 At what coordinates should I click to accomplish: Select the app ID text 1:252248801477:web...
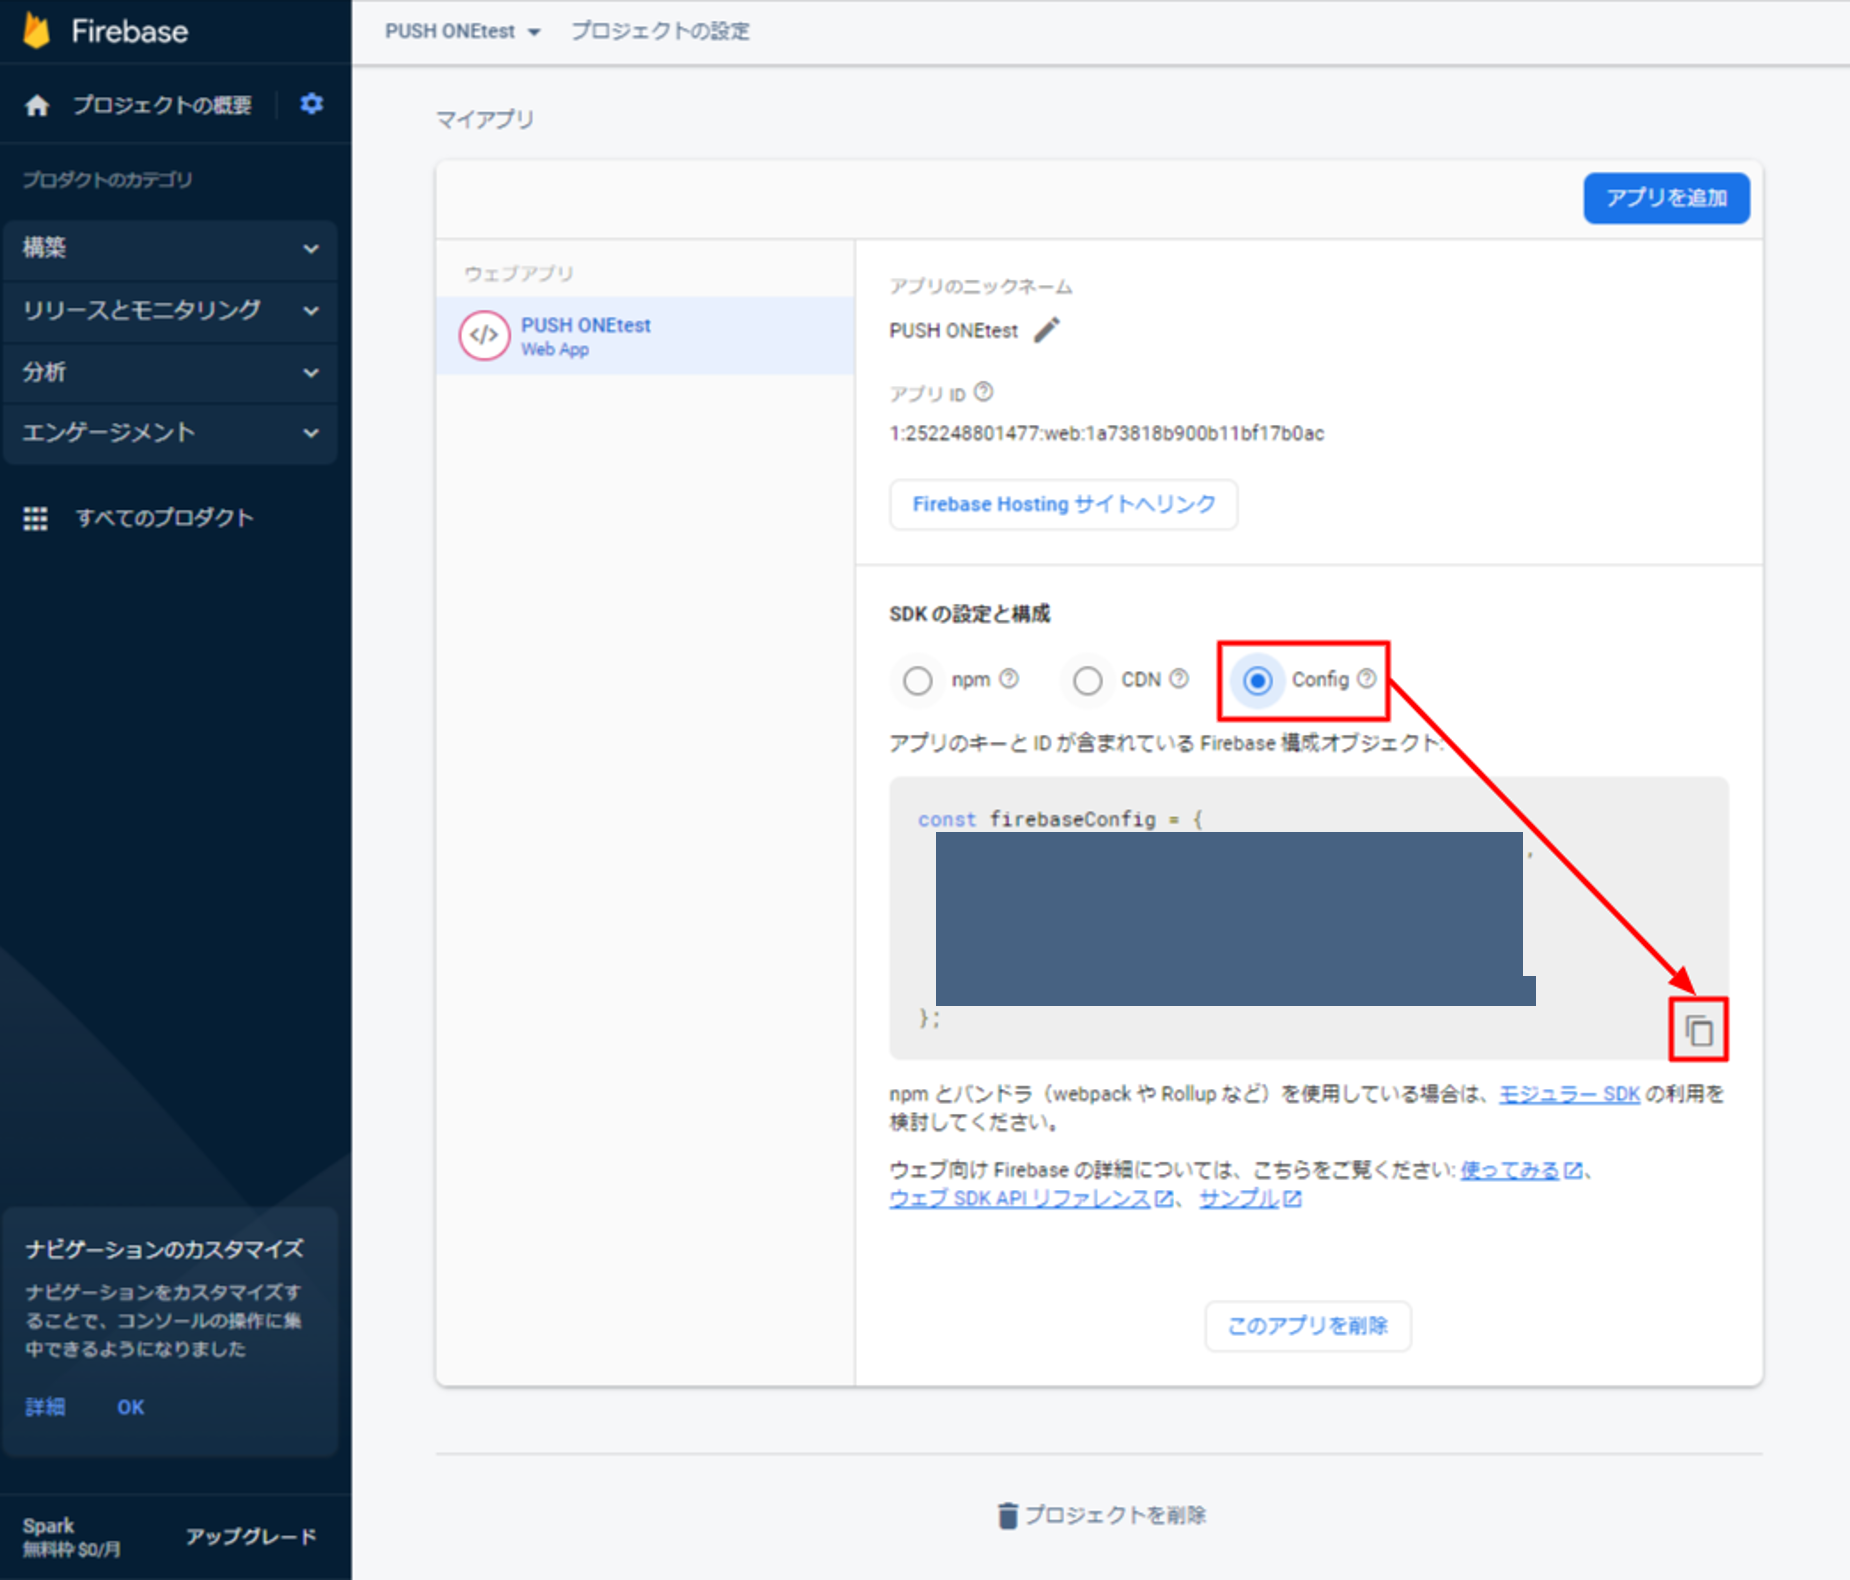(x=1106, y=433)
